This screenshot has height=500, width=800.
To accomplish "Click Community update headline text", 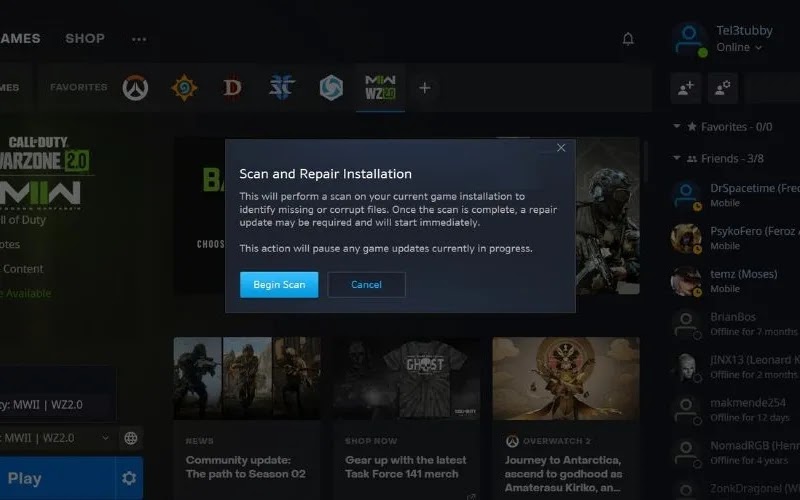I will pos(245,467).
